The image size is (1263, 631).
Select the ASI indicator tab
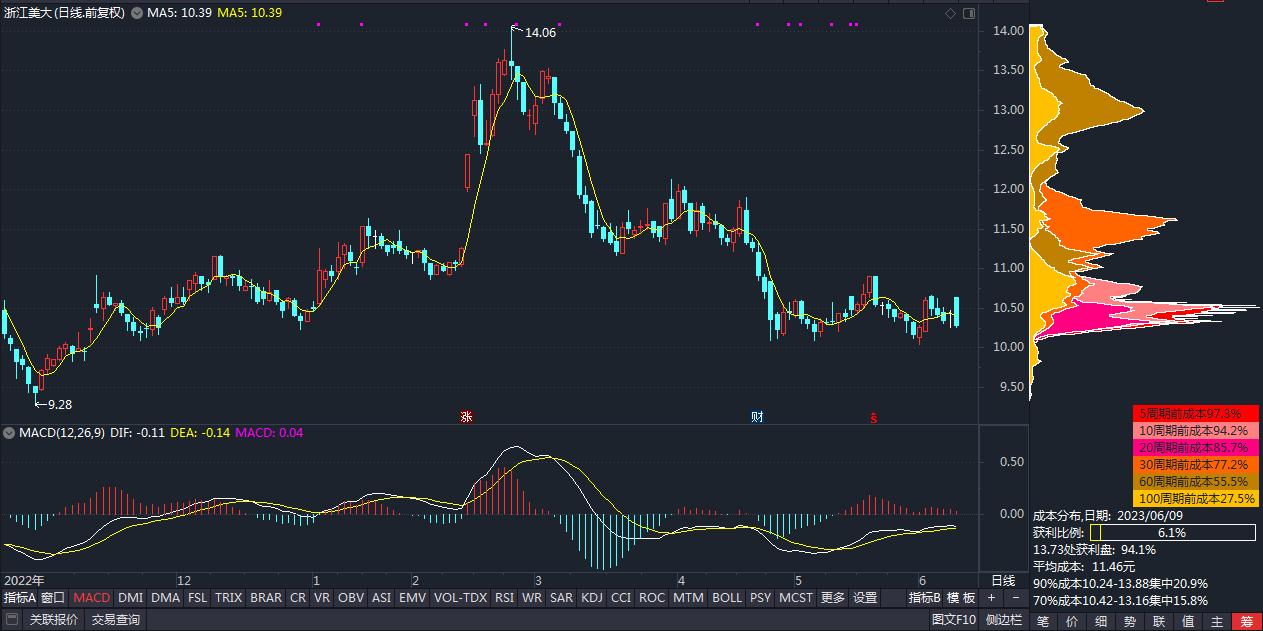381,597
